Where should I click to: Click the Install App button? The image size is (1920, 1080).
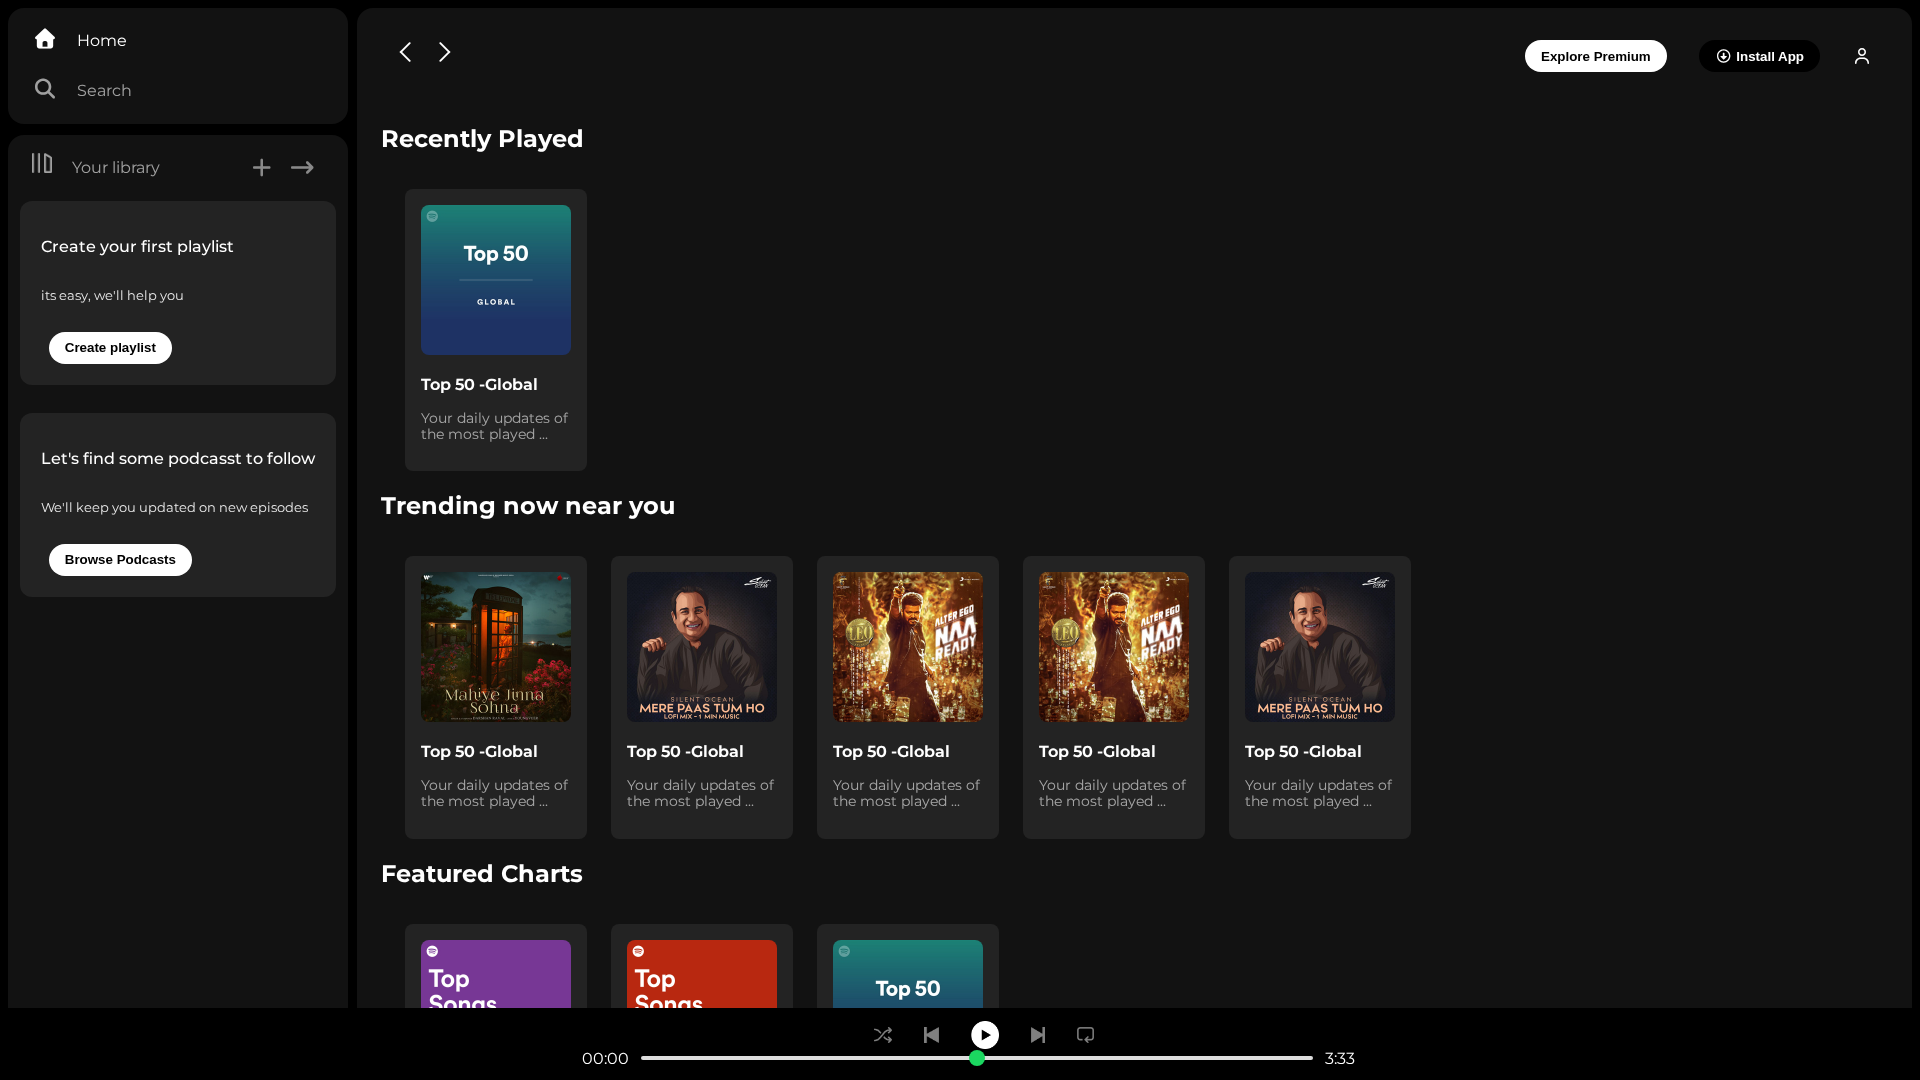pyautogui.click(x=1760, y=56)
